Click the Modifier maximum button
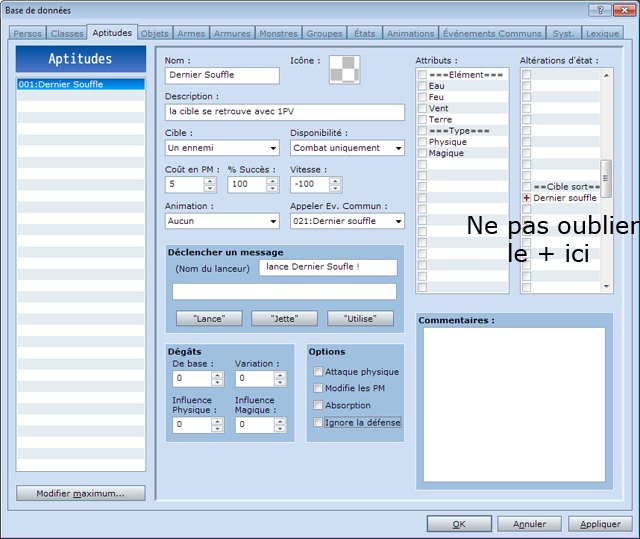 (81, 493)
